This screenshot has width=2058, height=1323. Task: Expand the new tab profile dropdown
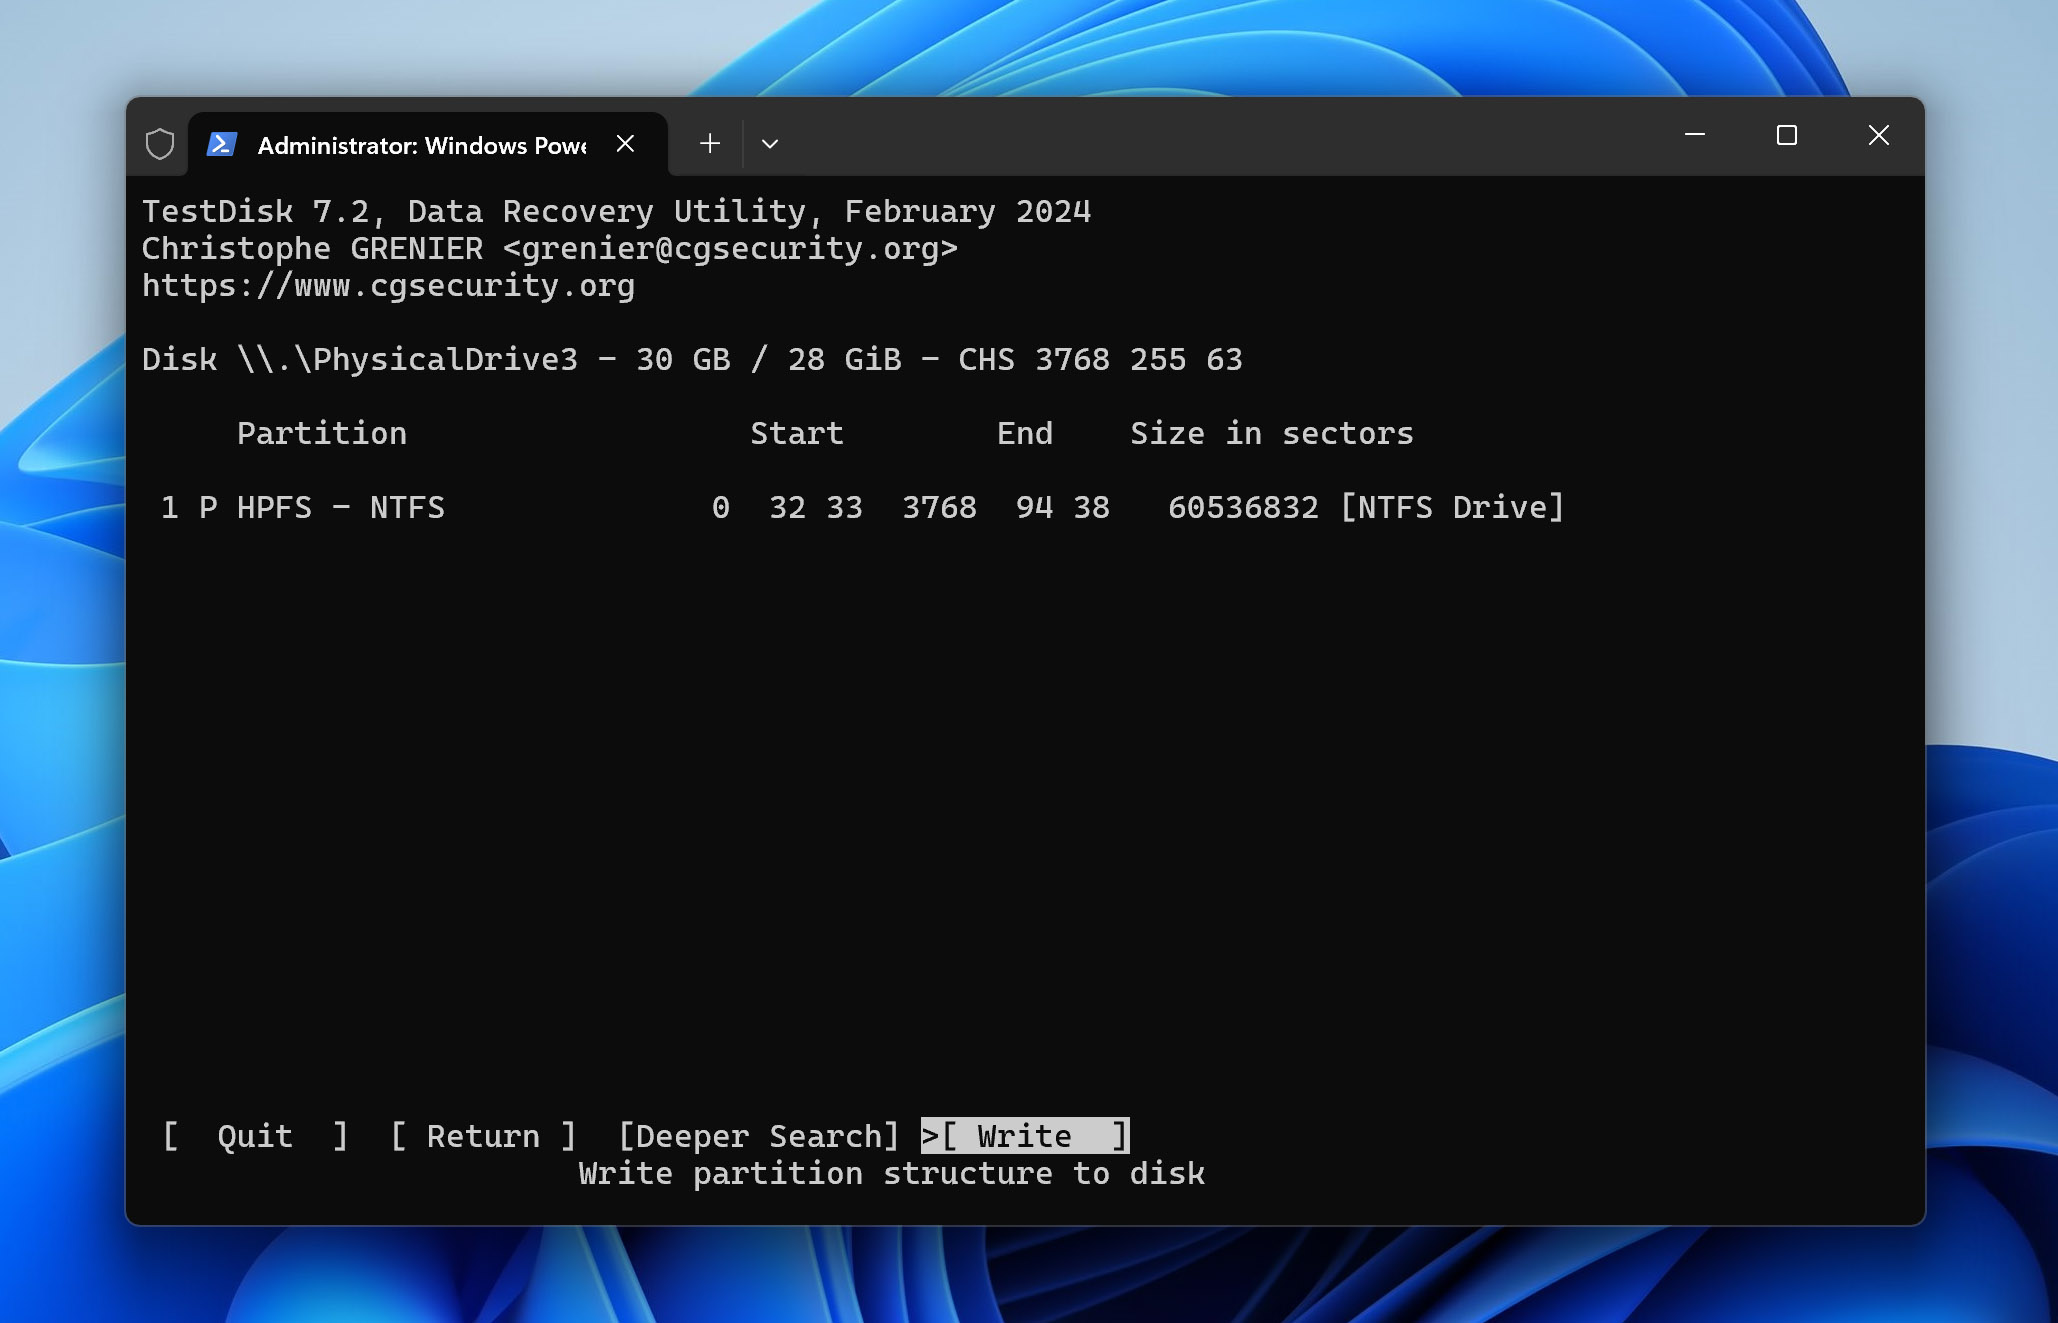click(769, 144)
